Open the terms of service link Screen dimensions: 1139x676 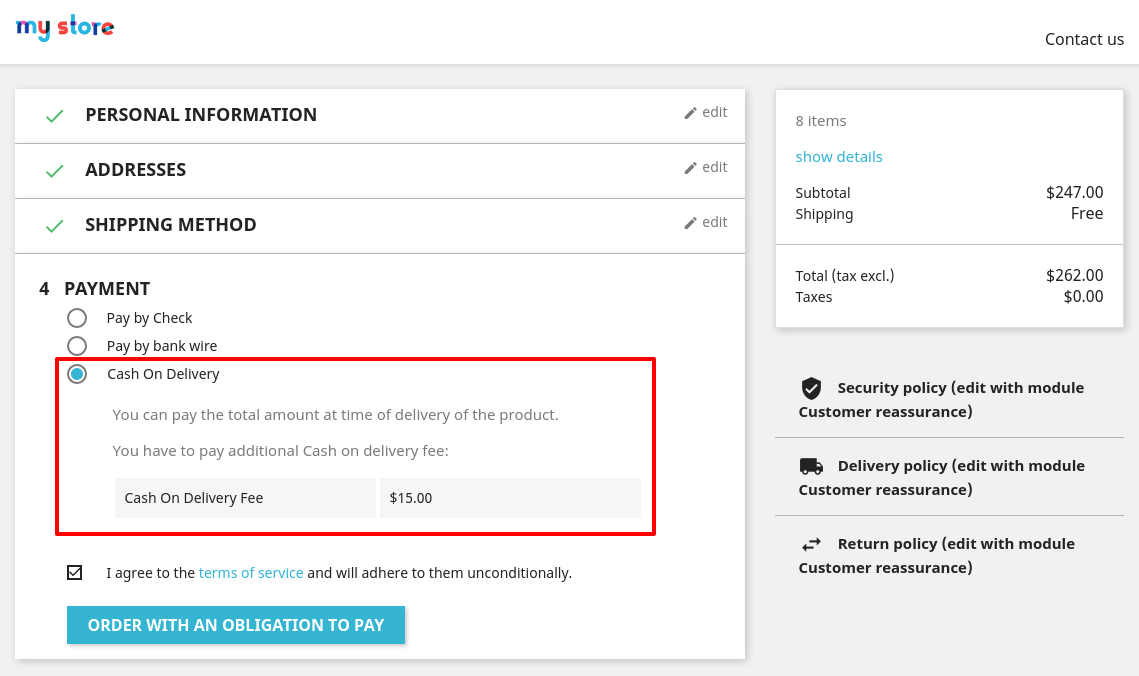tap(251, 572)
